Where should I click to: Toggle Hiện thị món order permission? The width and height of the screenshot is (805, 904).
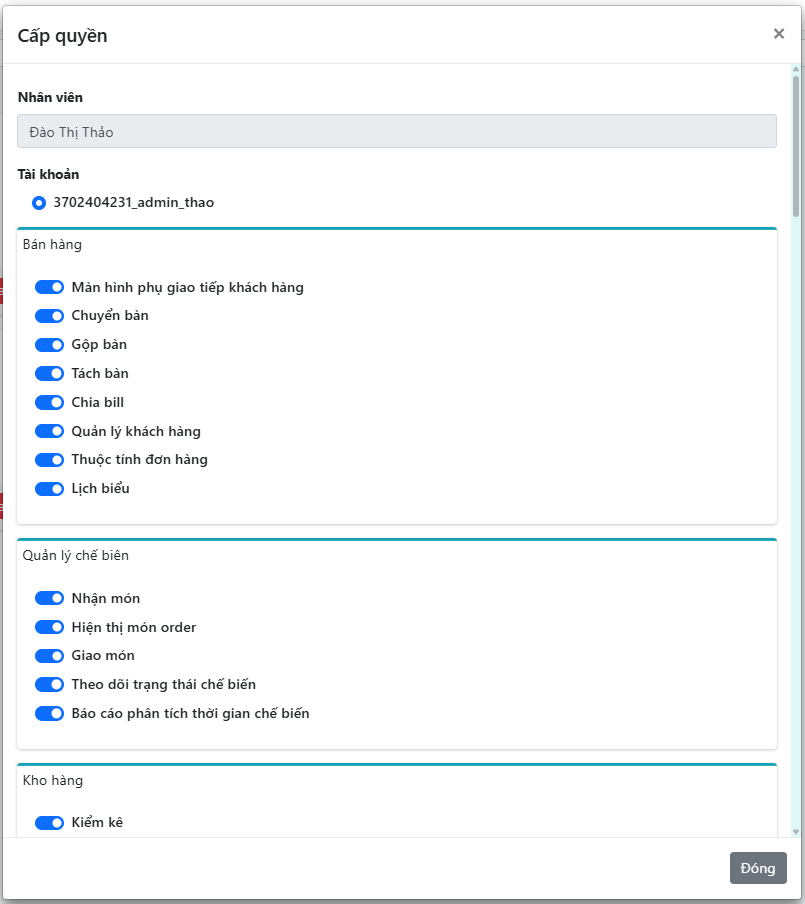49,628
